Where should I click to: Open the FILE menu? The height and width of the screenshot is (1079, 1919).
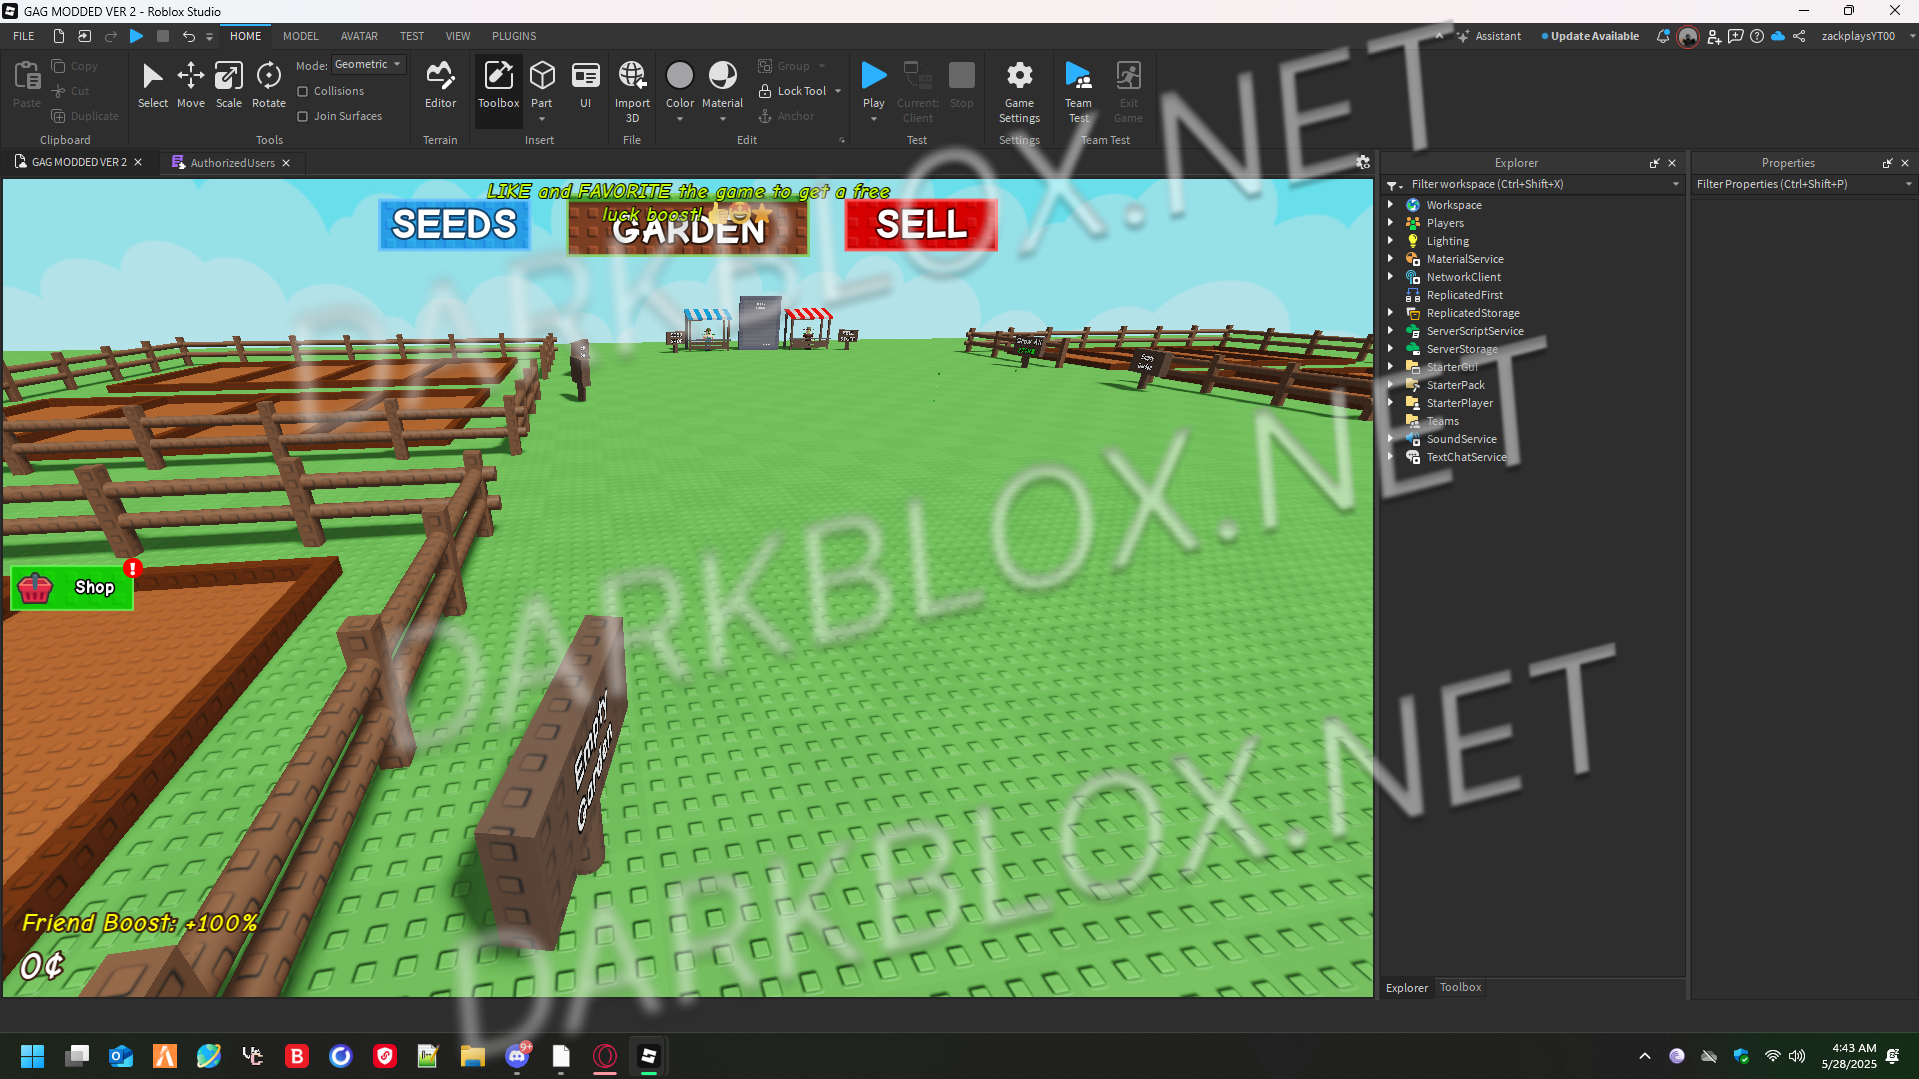point(24,36)
